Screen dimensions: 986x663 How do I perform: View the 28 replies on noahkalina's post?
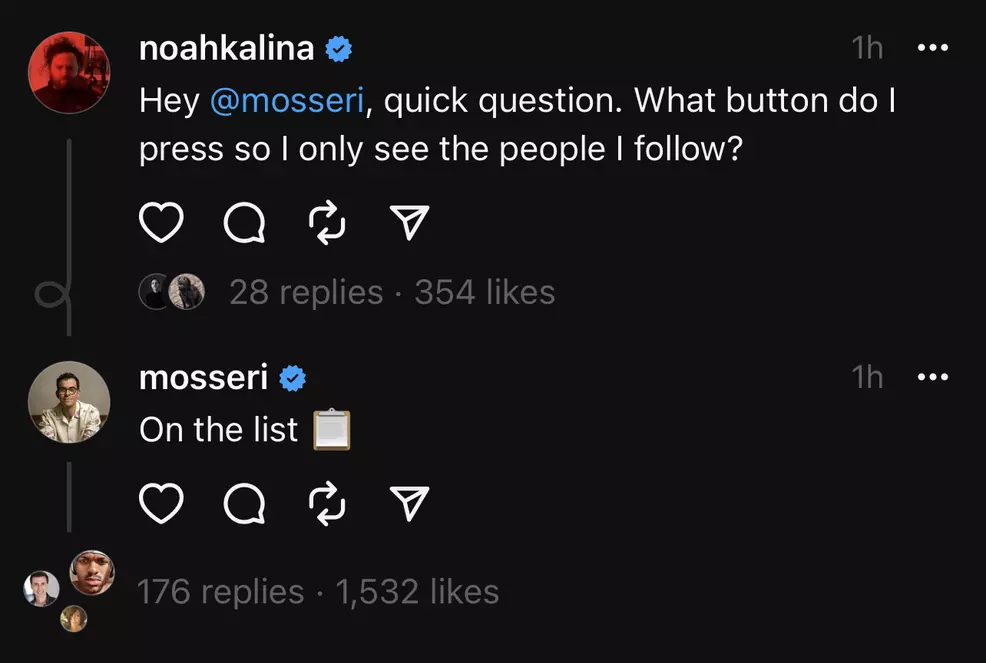pos(306,292)
